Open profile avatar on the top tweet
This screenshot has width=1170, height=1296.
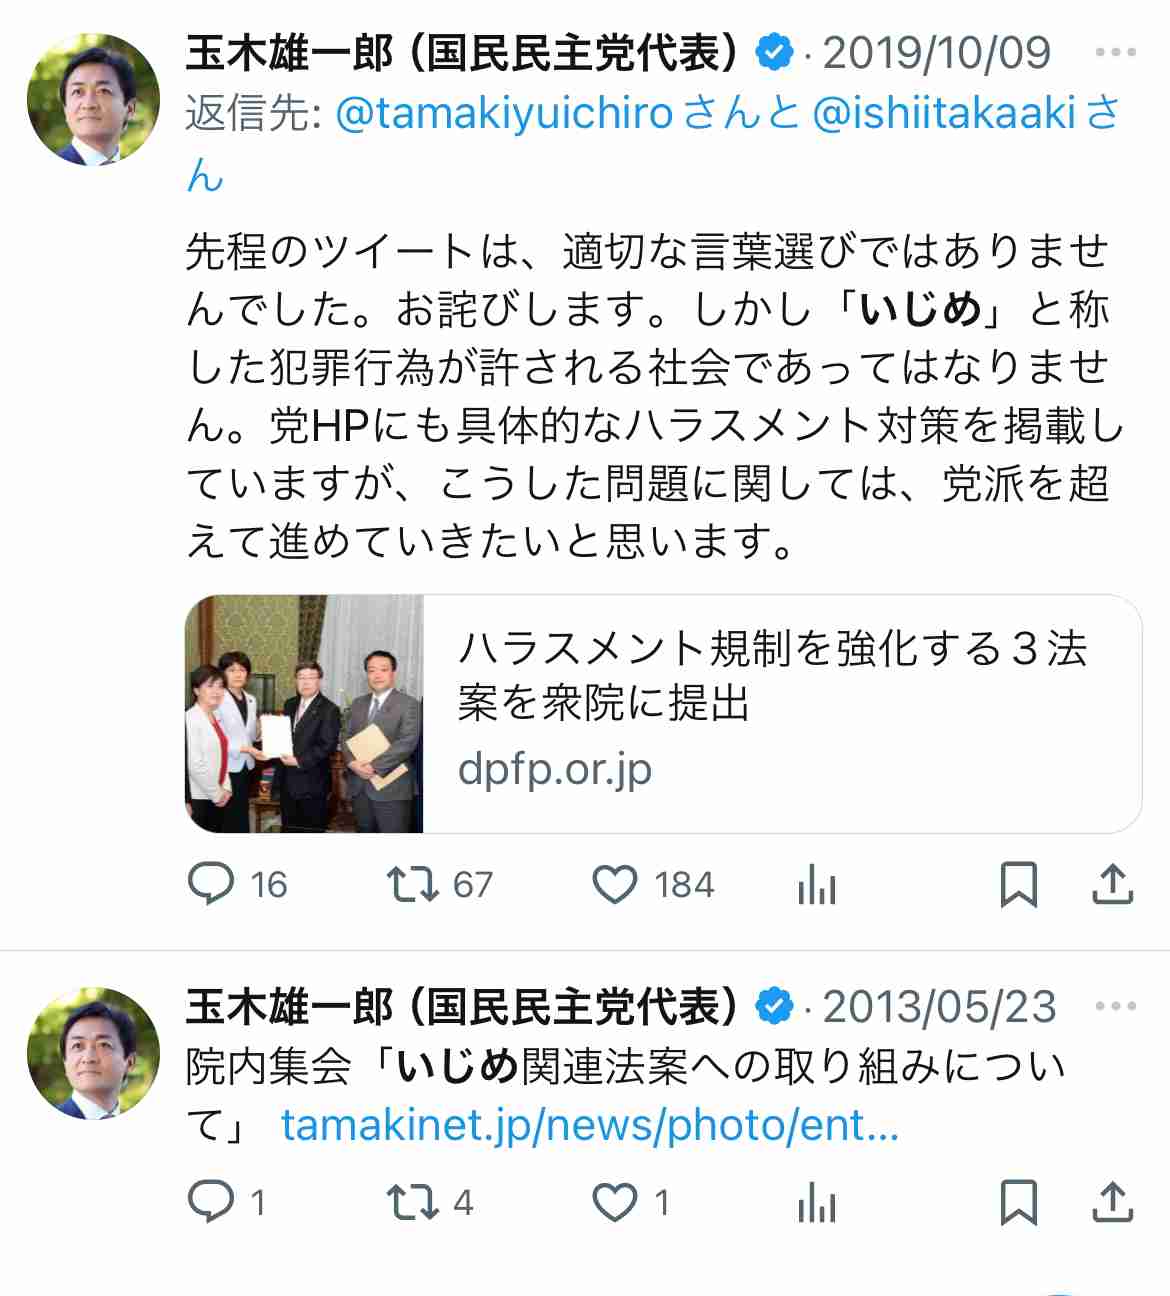tap(94, 99)
